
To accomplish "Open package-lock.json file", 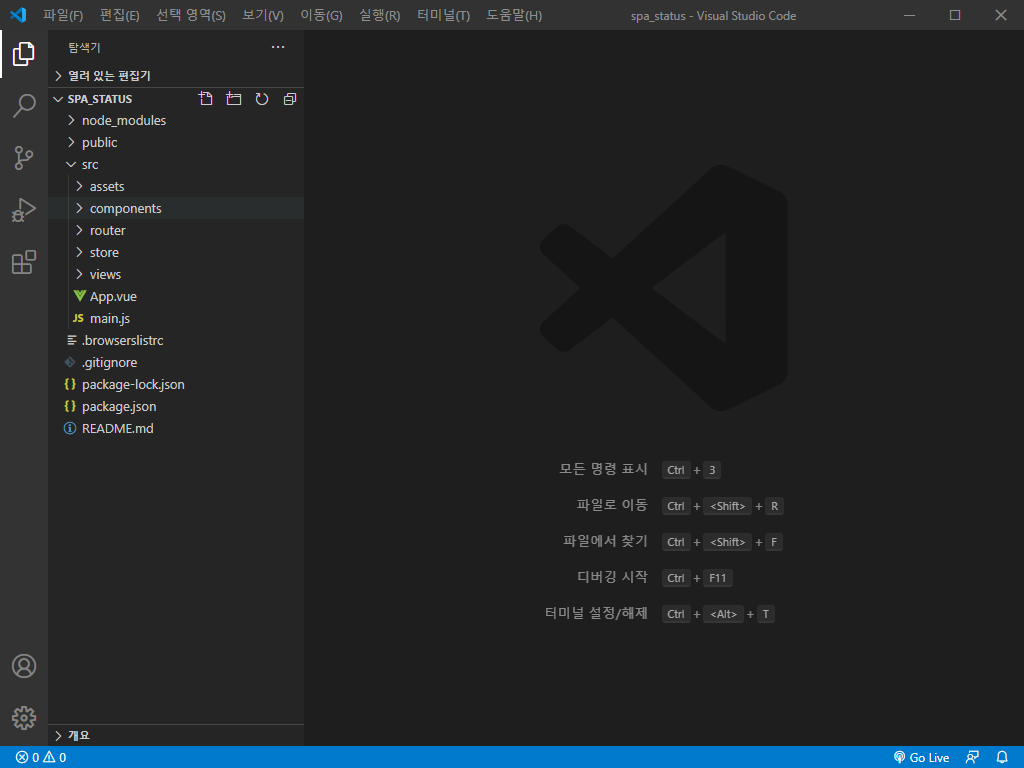I will pyautogui.click(x=176, y=385).
